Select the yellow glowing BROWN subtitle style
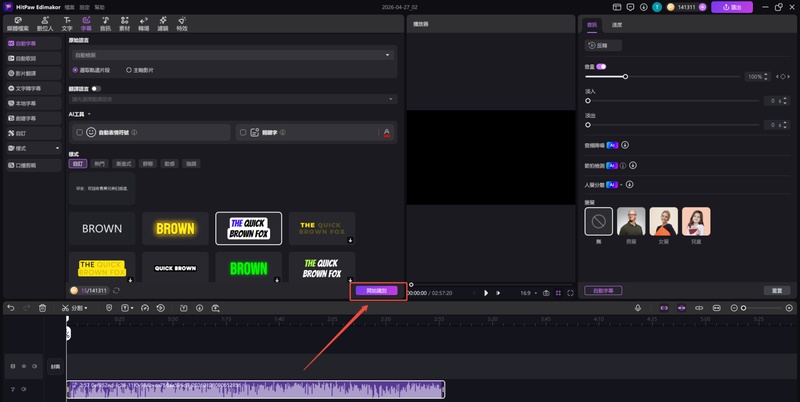800x402 pixels. (175, 229)
